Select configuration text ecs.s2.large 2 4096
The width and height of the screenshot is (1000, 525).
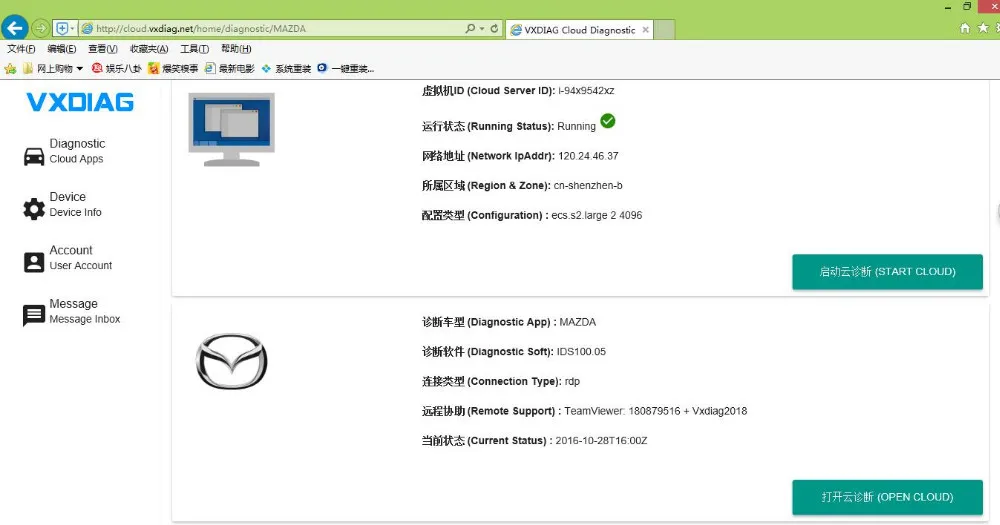click(x=596, y=216)
